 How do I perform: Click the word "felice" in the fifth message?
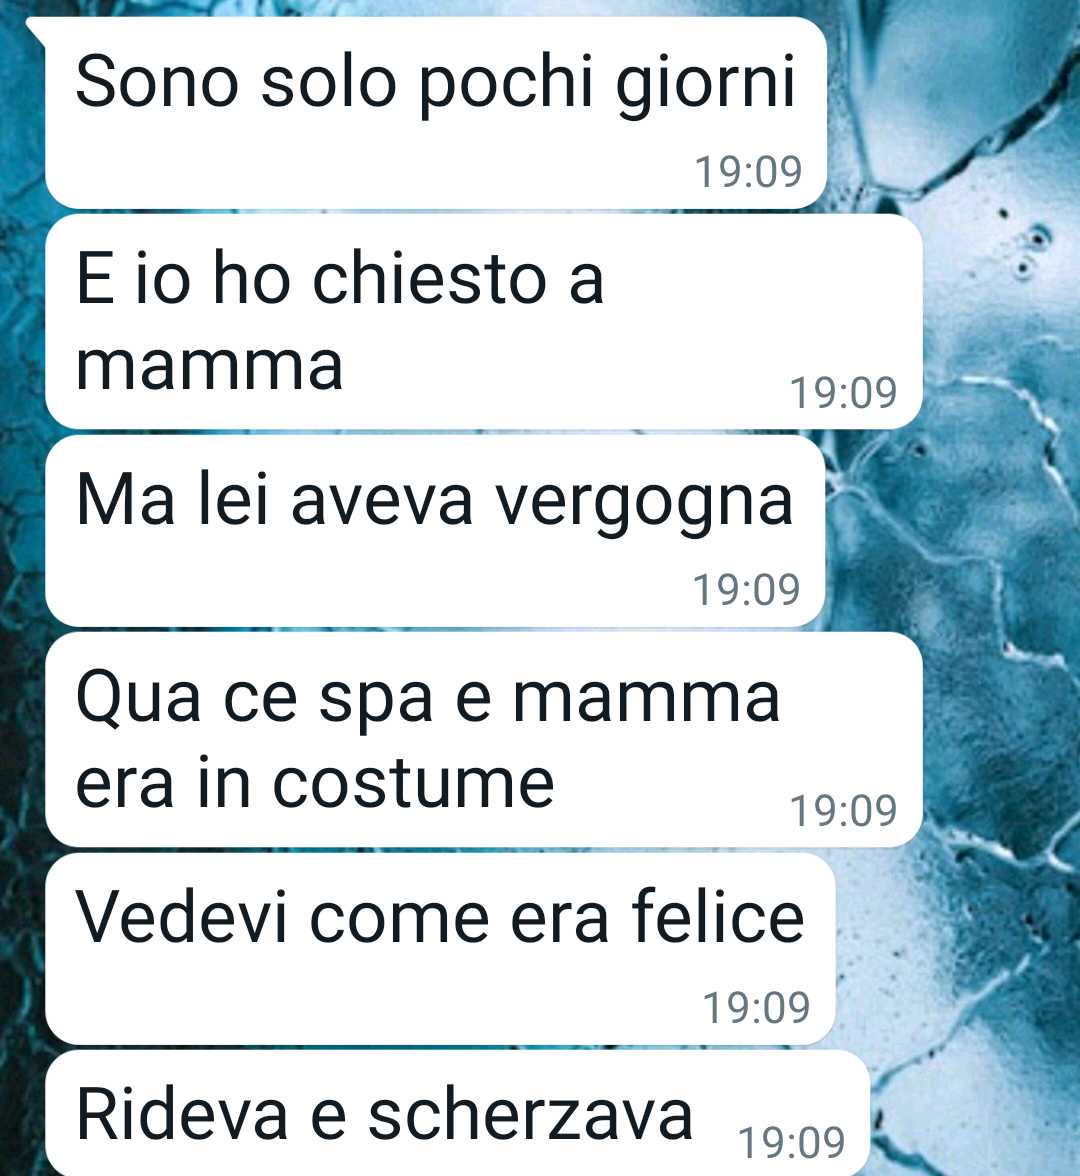(x=718, y=914)
